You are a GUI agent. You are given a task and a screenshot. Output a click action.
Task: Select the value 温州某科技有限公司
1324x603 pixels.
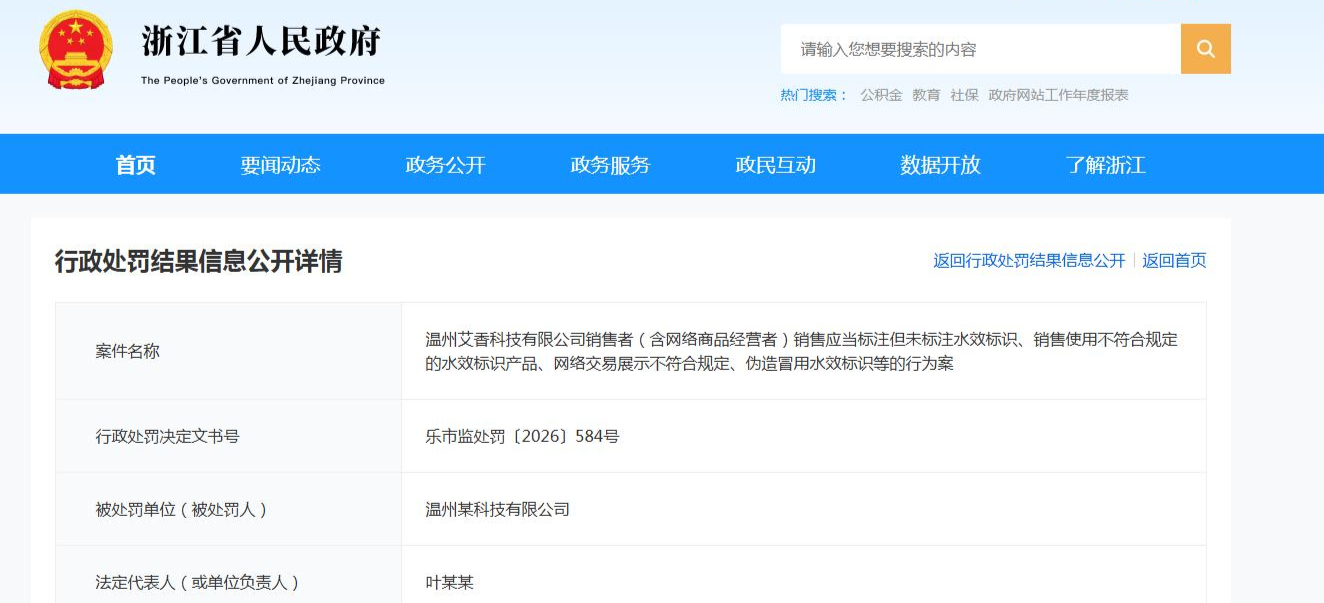[x=497, y=509]
